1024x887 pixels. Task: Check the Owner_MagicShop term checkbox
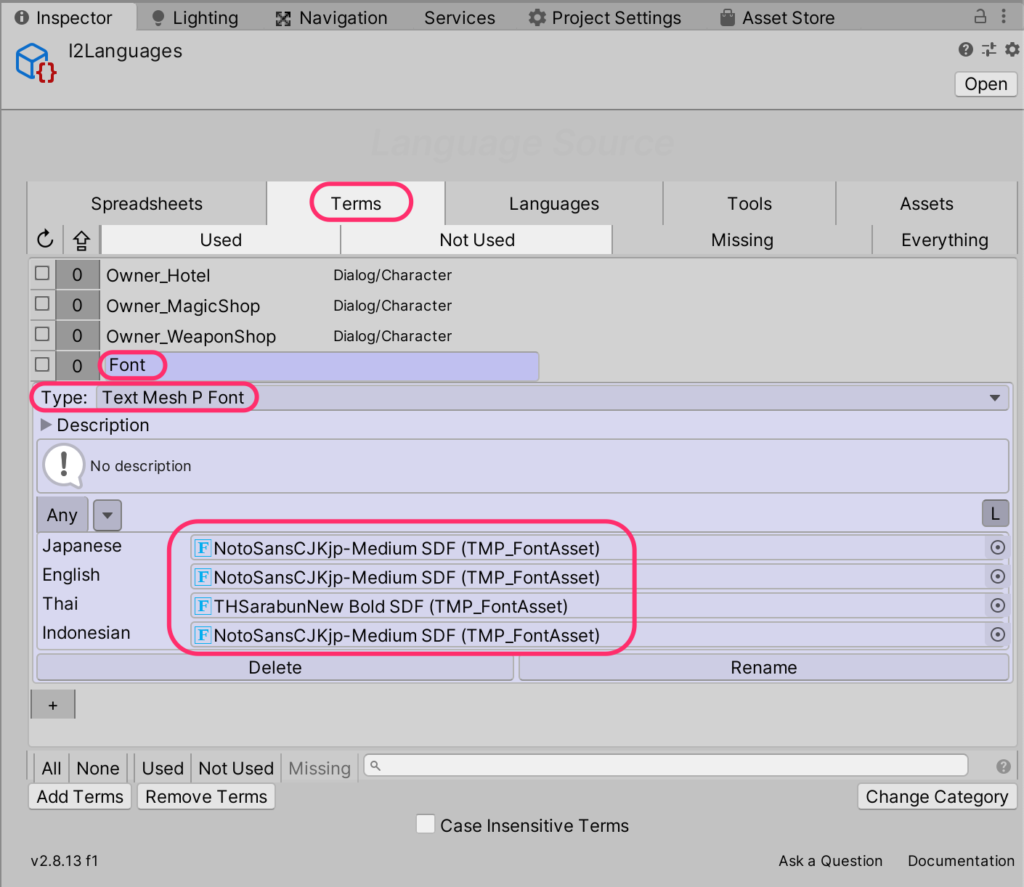point(42,303)
